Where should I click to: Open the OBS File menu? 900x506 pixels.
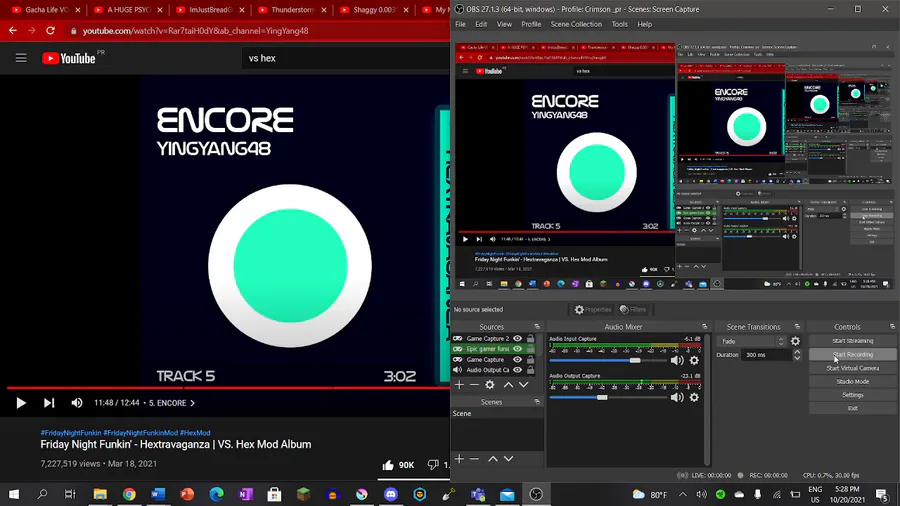(460, 25)
